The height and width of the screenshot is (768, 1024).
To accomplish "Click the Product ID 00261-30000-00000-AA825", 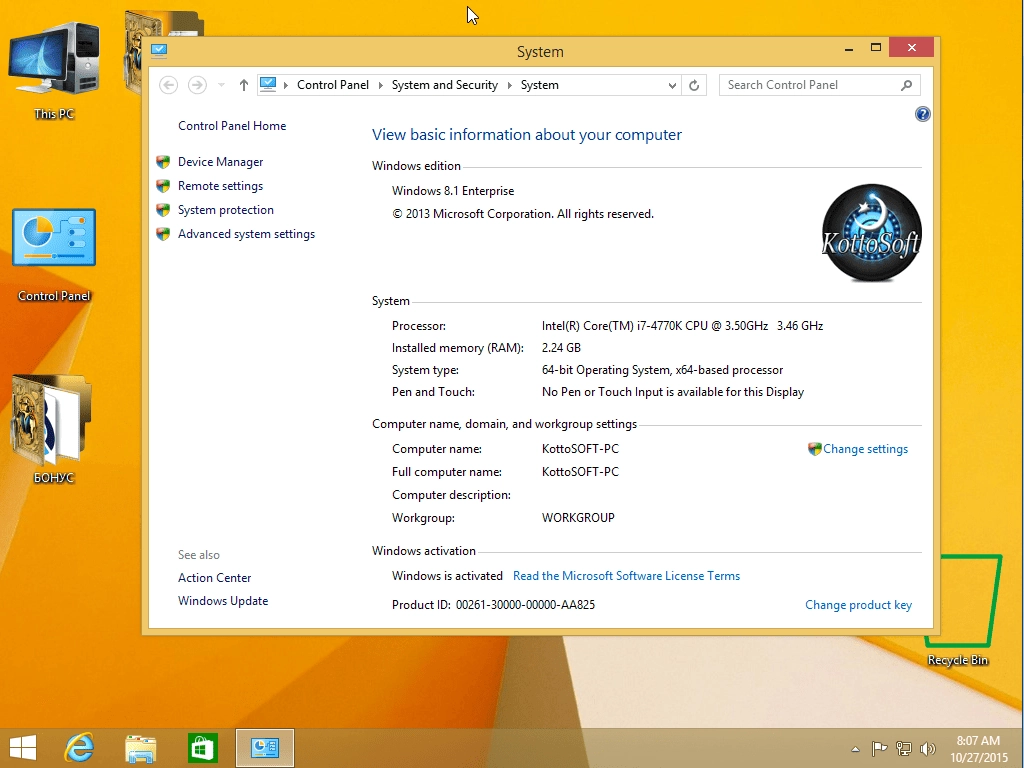I will pyautogui.click(x=525, y=605).
